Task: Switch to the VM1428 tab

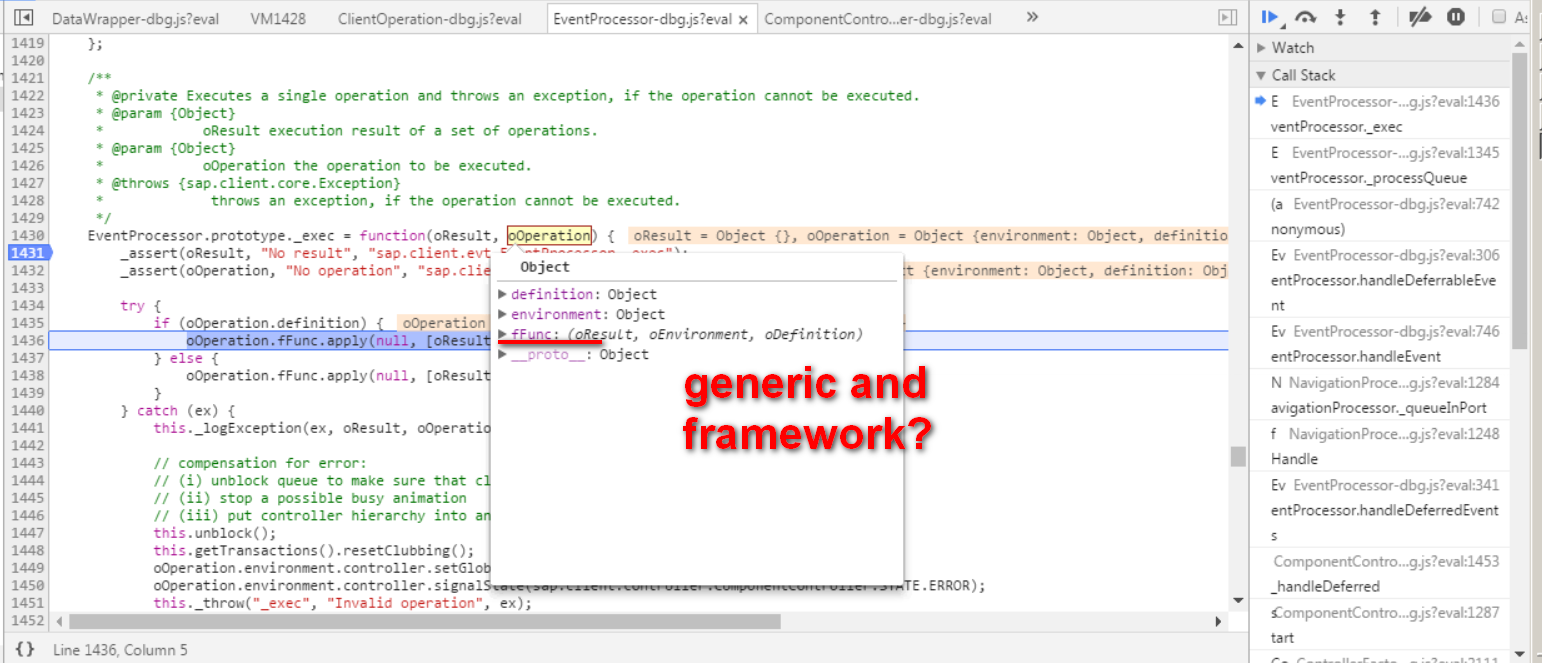Action: point(277,19)
